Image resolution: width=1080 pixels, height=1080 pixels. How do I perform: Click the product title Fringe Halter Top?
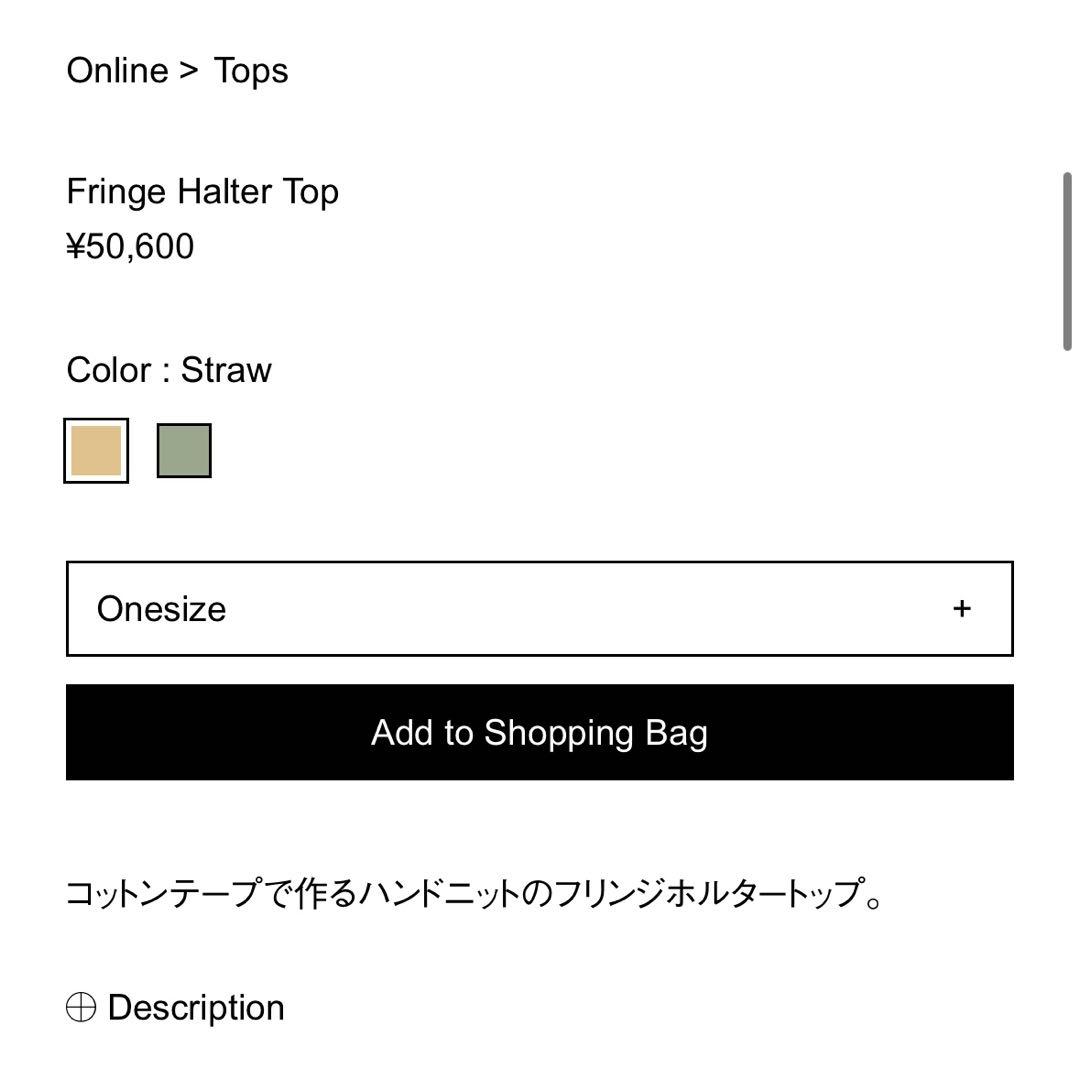[x=203, y=191]
